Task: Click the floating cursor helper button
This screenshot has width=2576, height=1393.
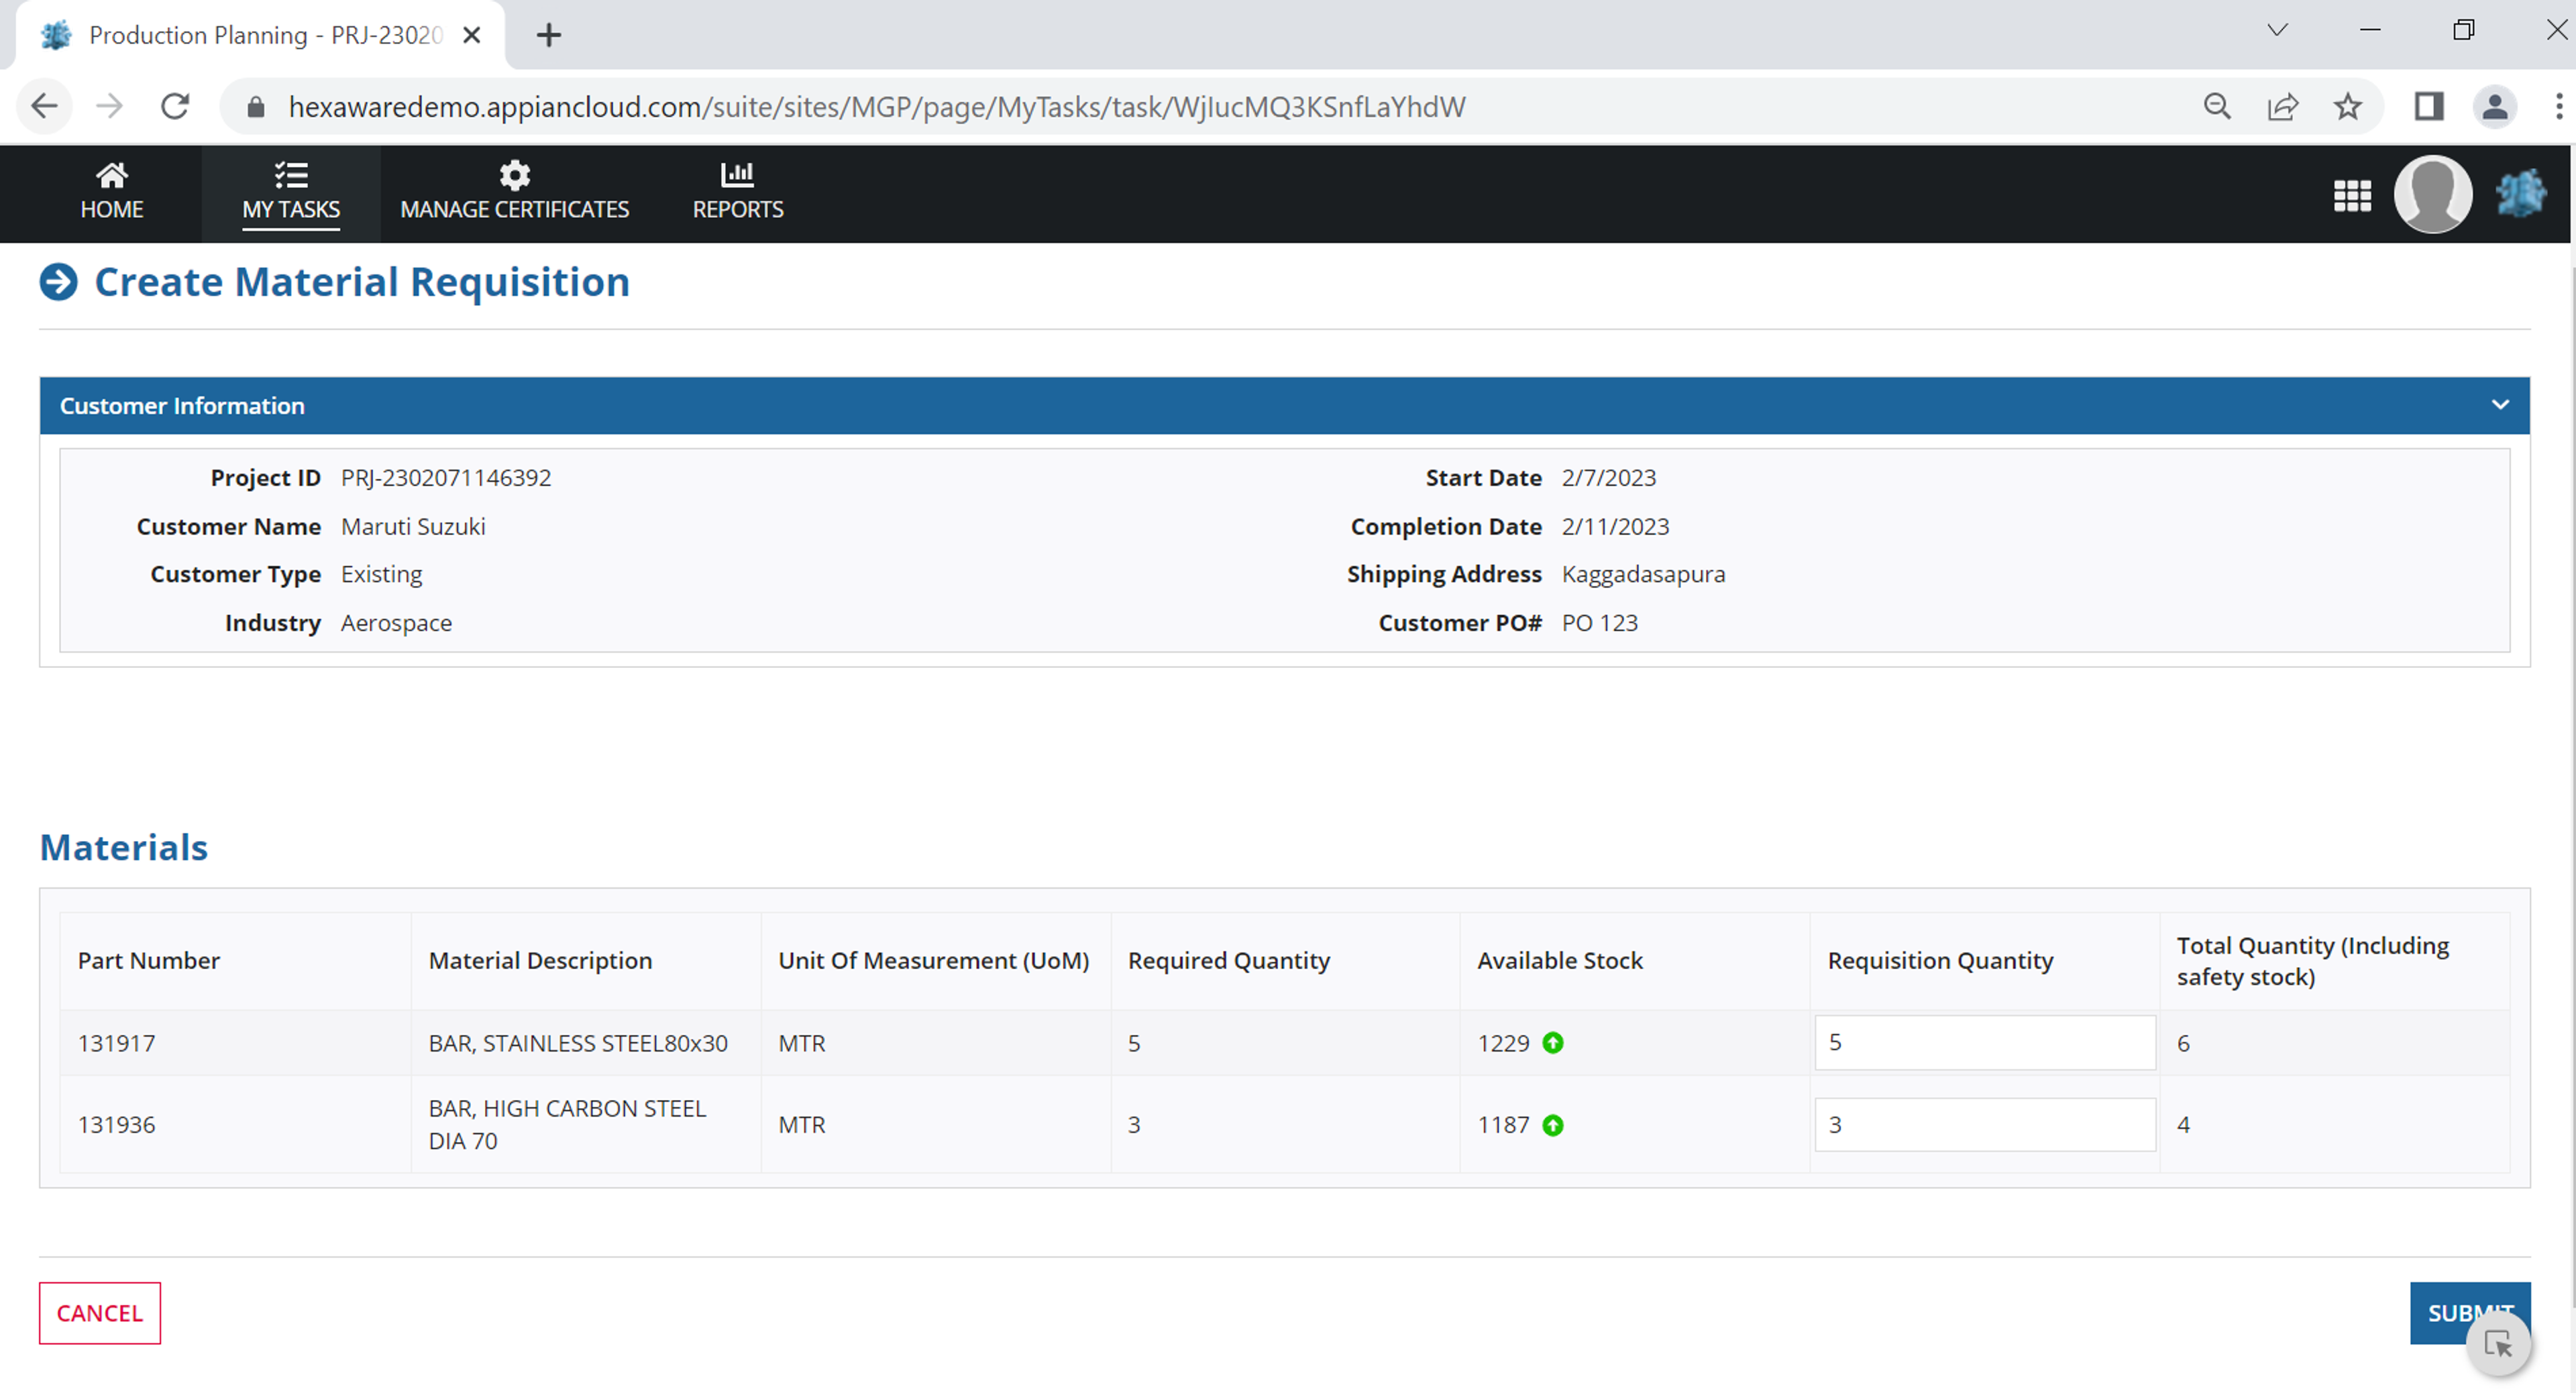Action: tap(2498, 1344)
